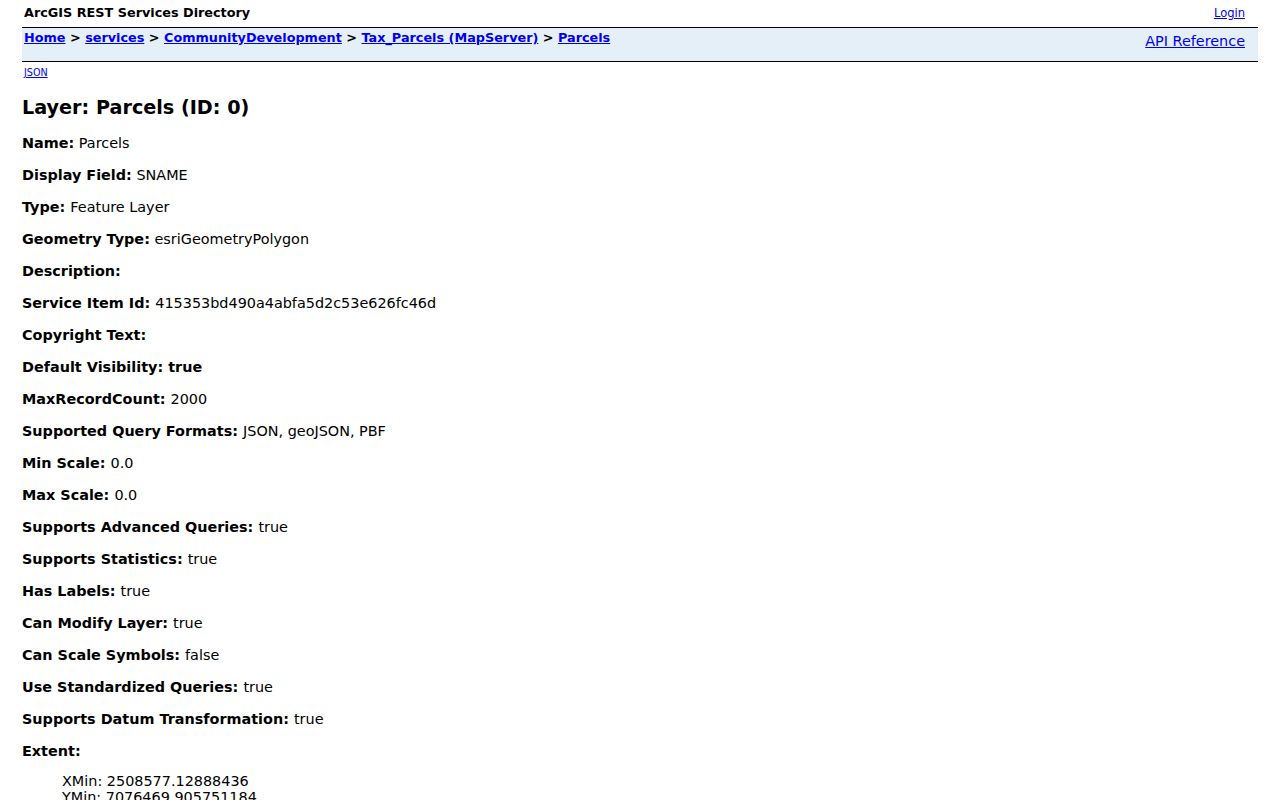Click the Has Labels line
The width and height of the screenshot is (1280, 800).
[86, 591]
